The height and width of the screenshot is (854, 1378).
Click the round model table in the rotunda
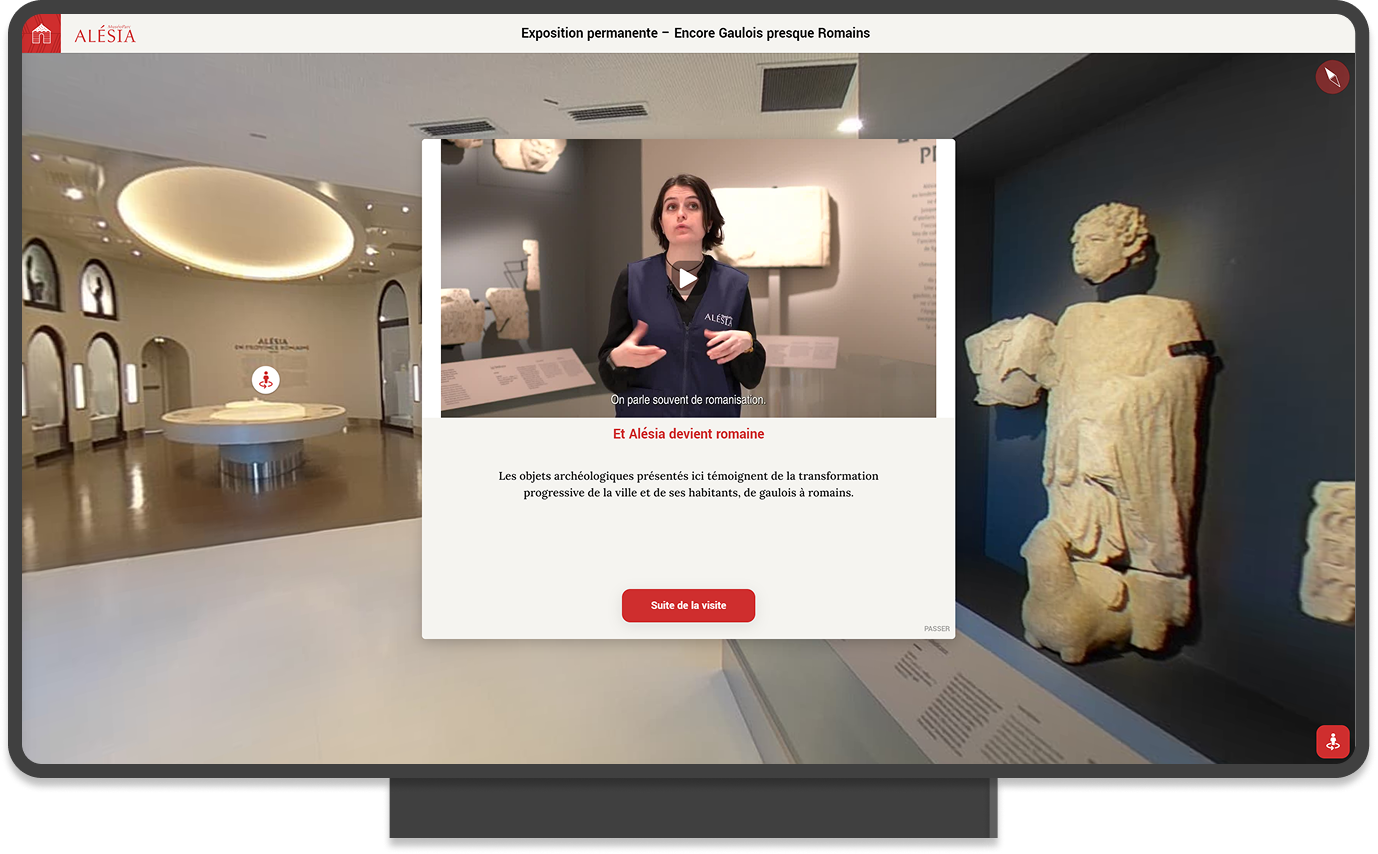tap(254, 424)
